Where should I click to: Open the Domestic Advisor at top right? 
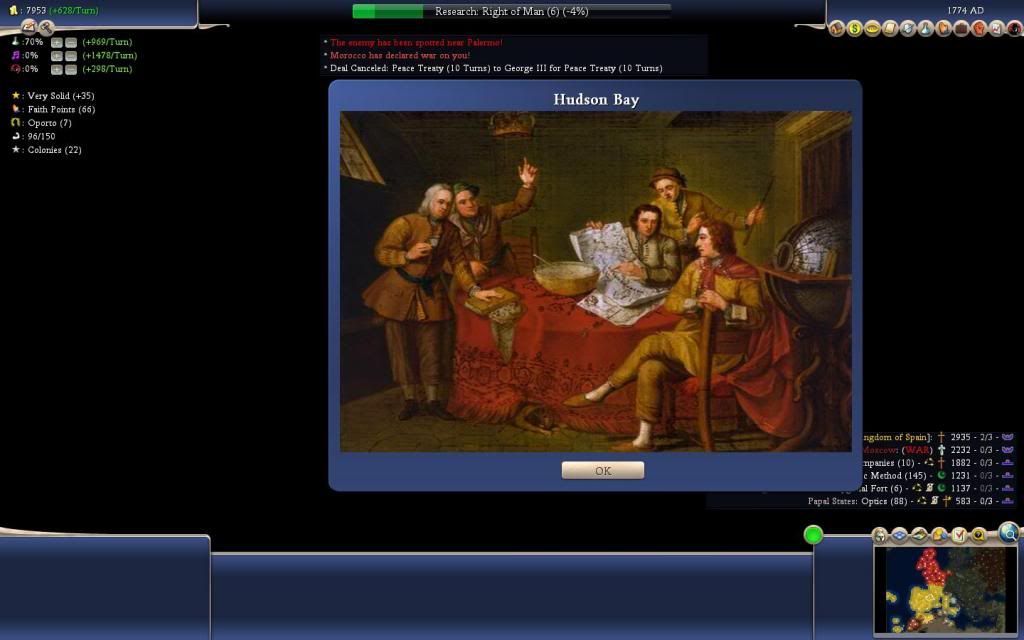click(836, 29)
